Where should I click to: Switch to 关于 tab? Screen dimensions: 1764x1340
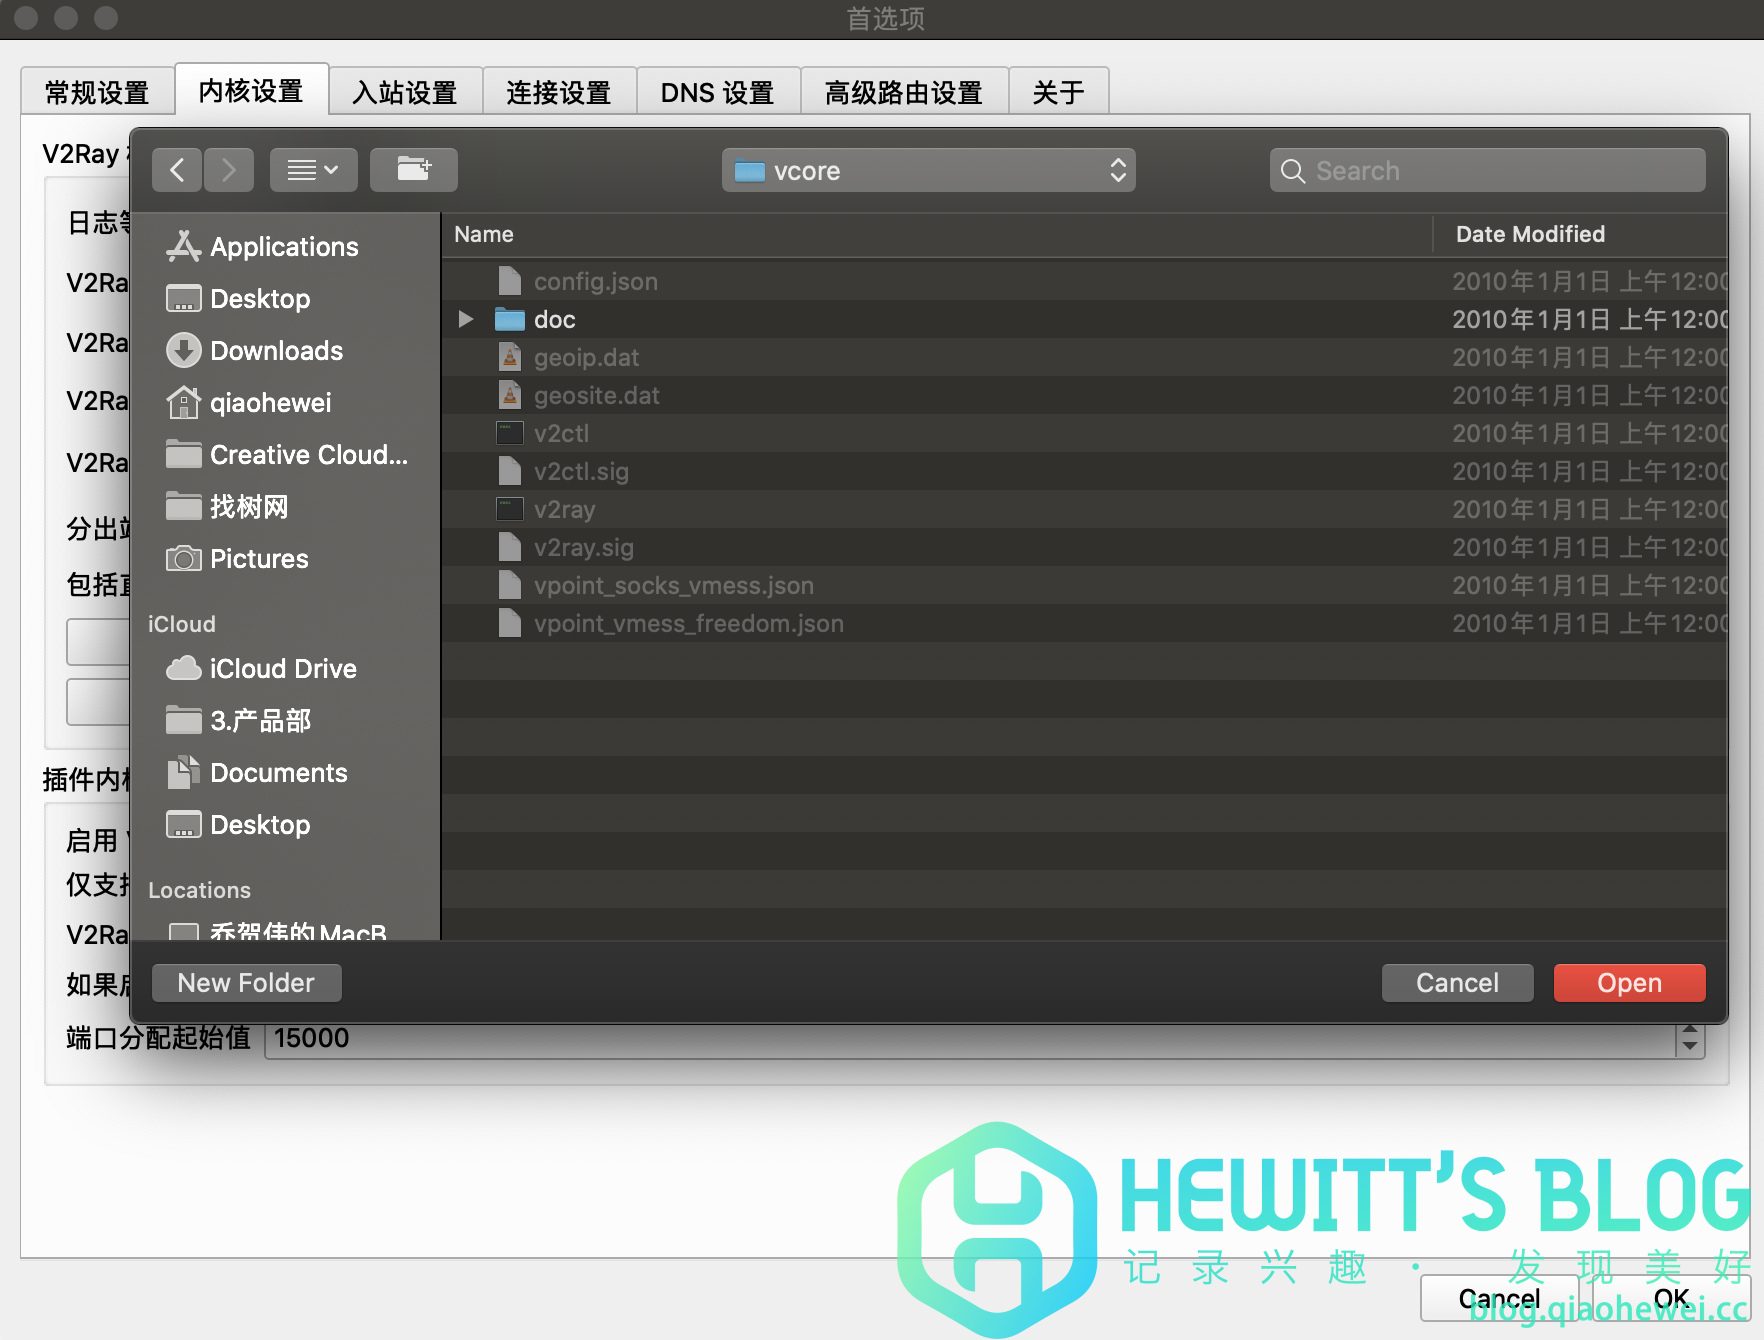[1058, 92]
